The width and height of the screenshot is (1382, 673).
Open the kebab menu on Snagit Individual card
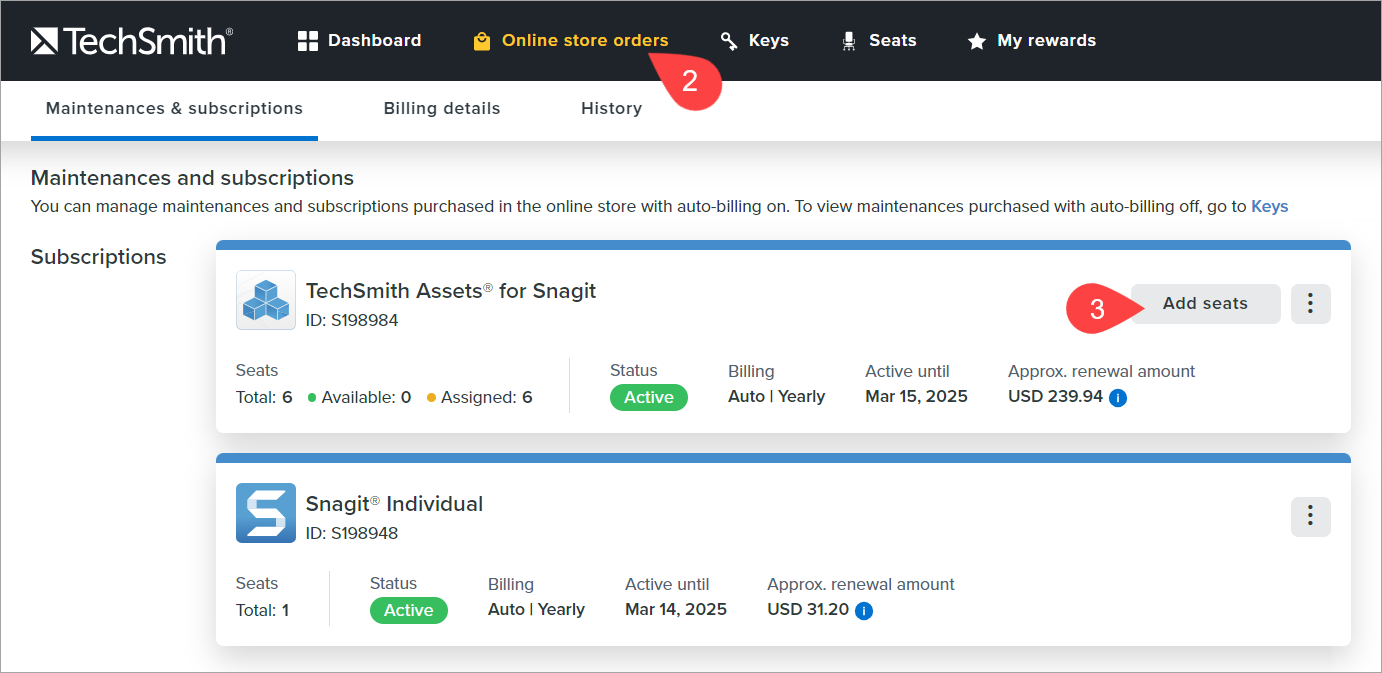1310,516
